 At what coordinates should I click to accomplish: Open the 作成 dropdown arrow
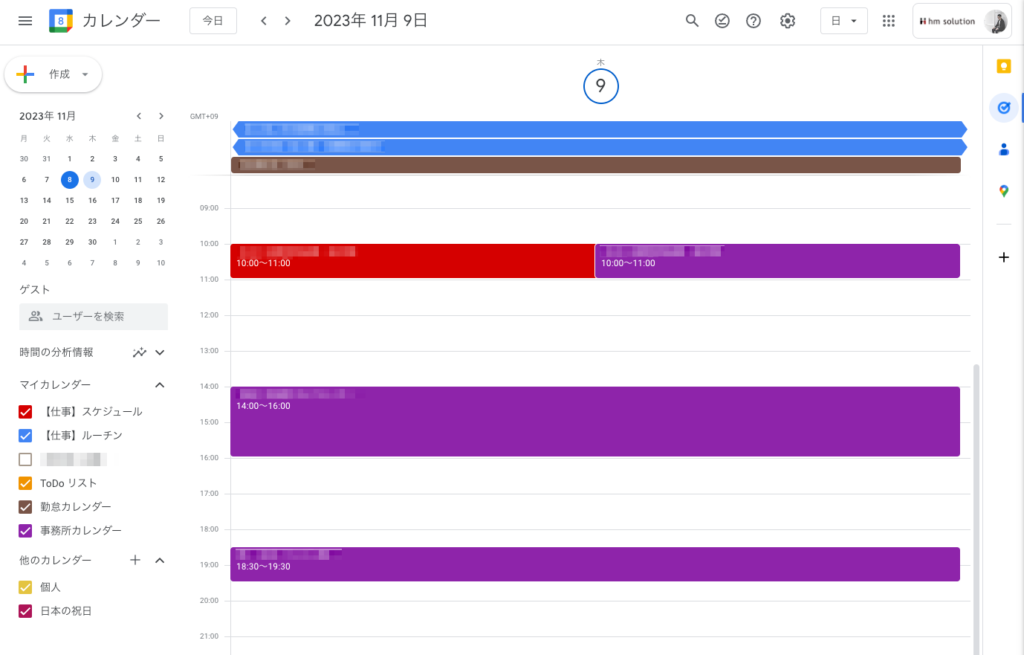point(85,74)
